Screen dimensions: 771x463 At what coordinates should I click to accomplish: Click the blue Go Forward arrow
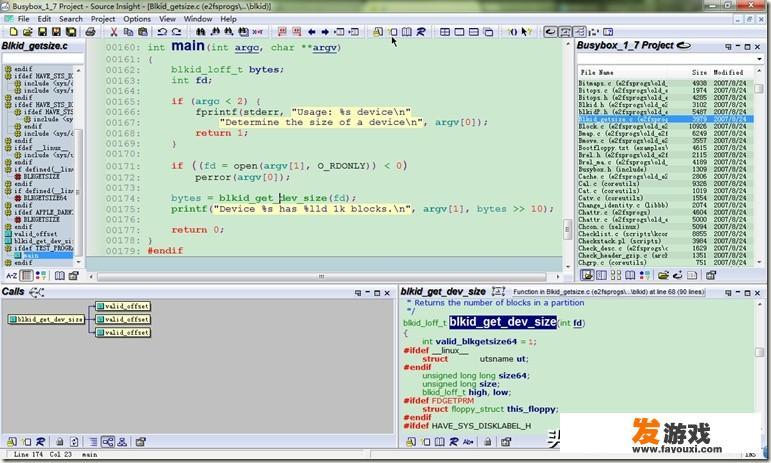coord(325,32)
